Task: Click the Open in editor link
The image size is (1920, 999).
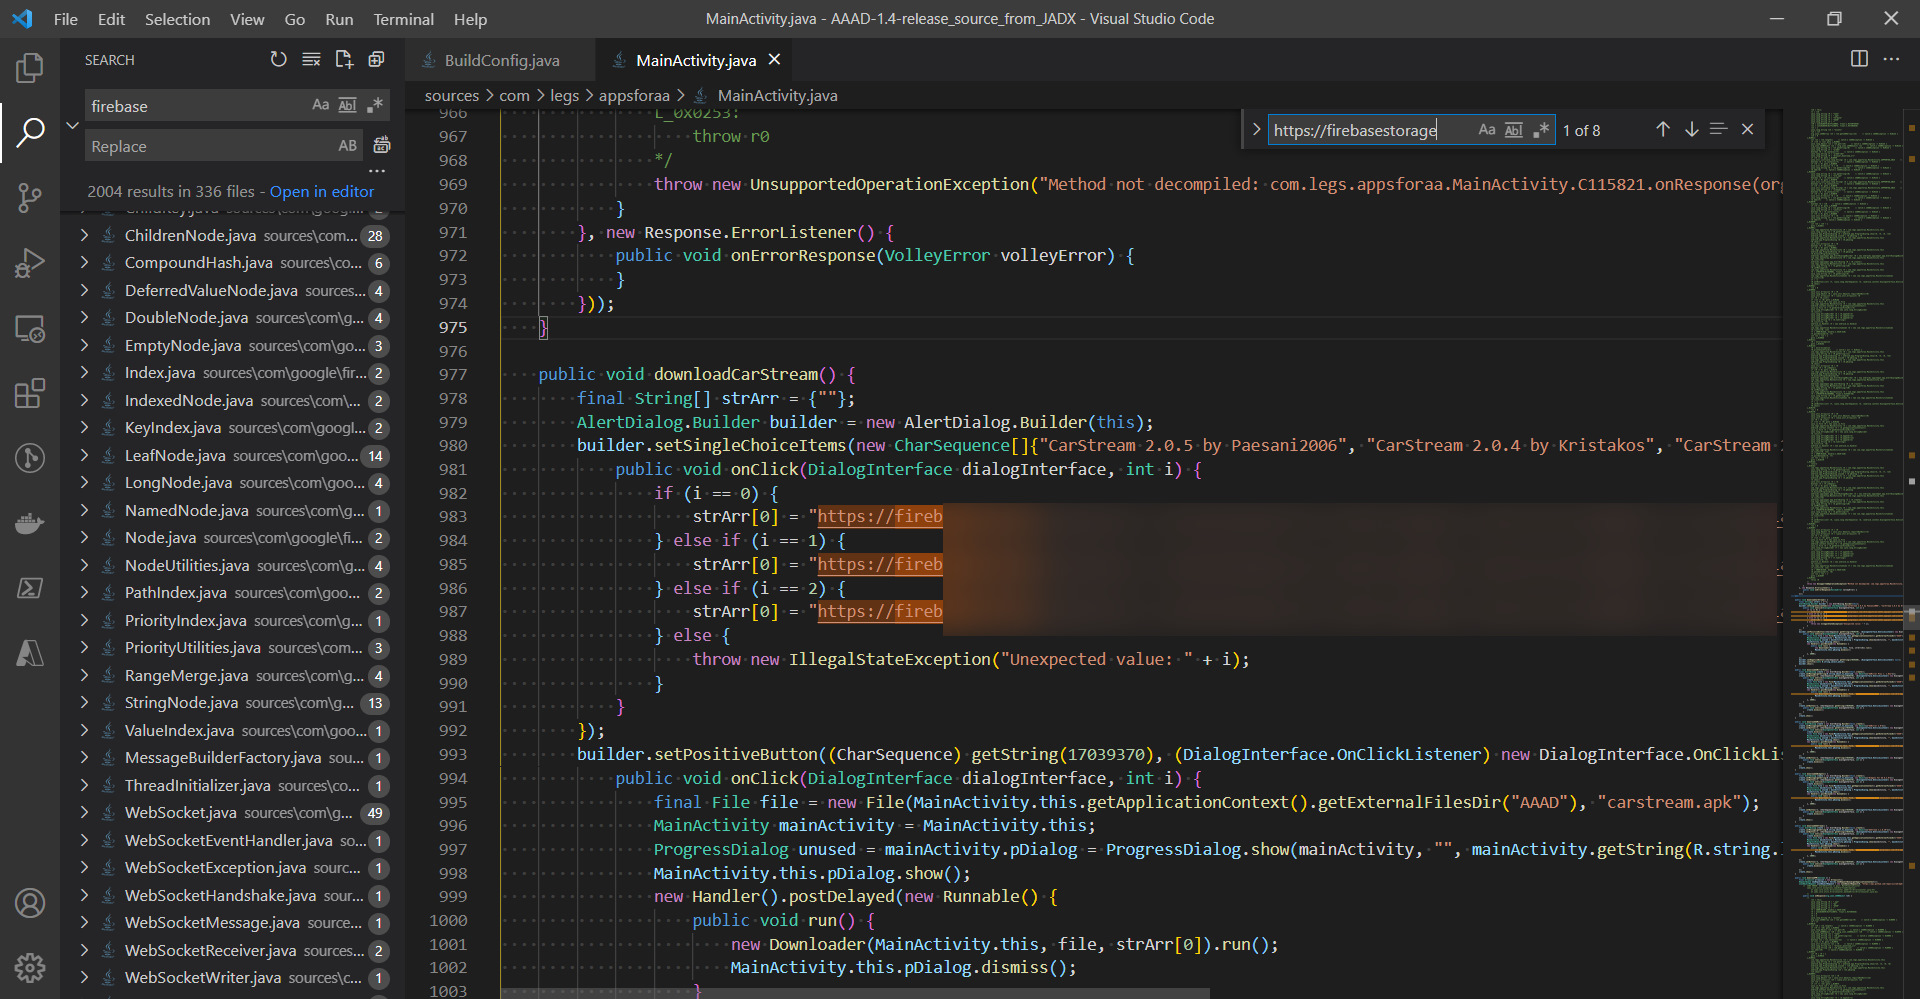Action: [321, 191]
